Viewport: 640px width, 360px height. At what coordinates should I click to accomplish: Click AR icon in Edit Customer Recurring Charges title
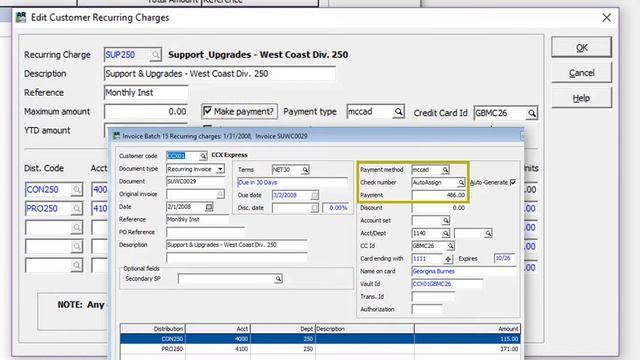click(x=21, y=17)
